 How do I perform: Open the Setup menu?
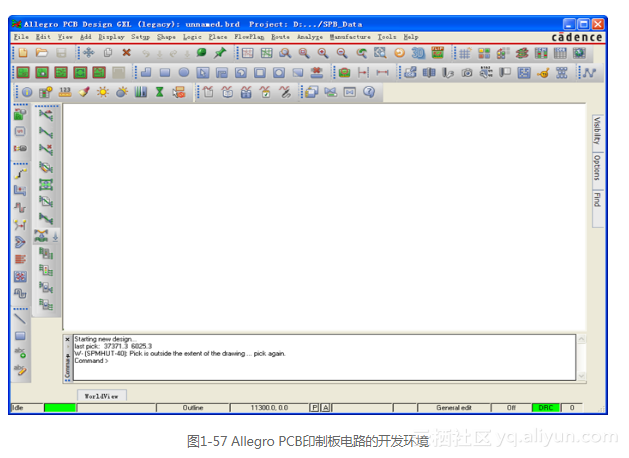(140, 37)
